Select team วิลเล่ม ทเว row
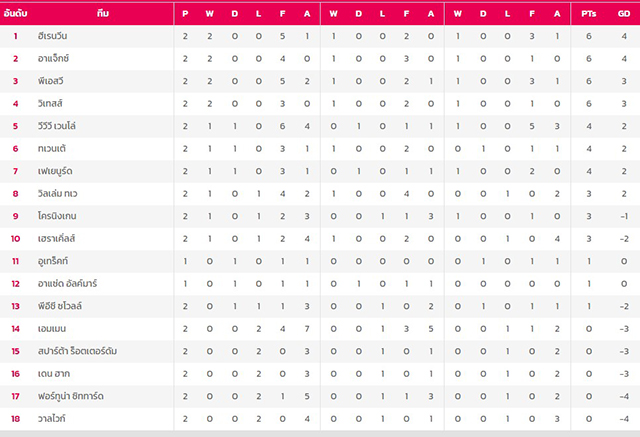 58,193
